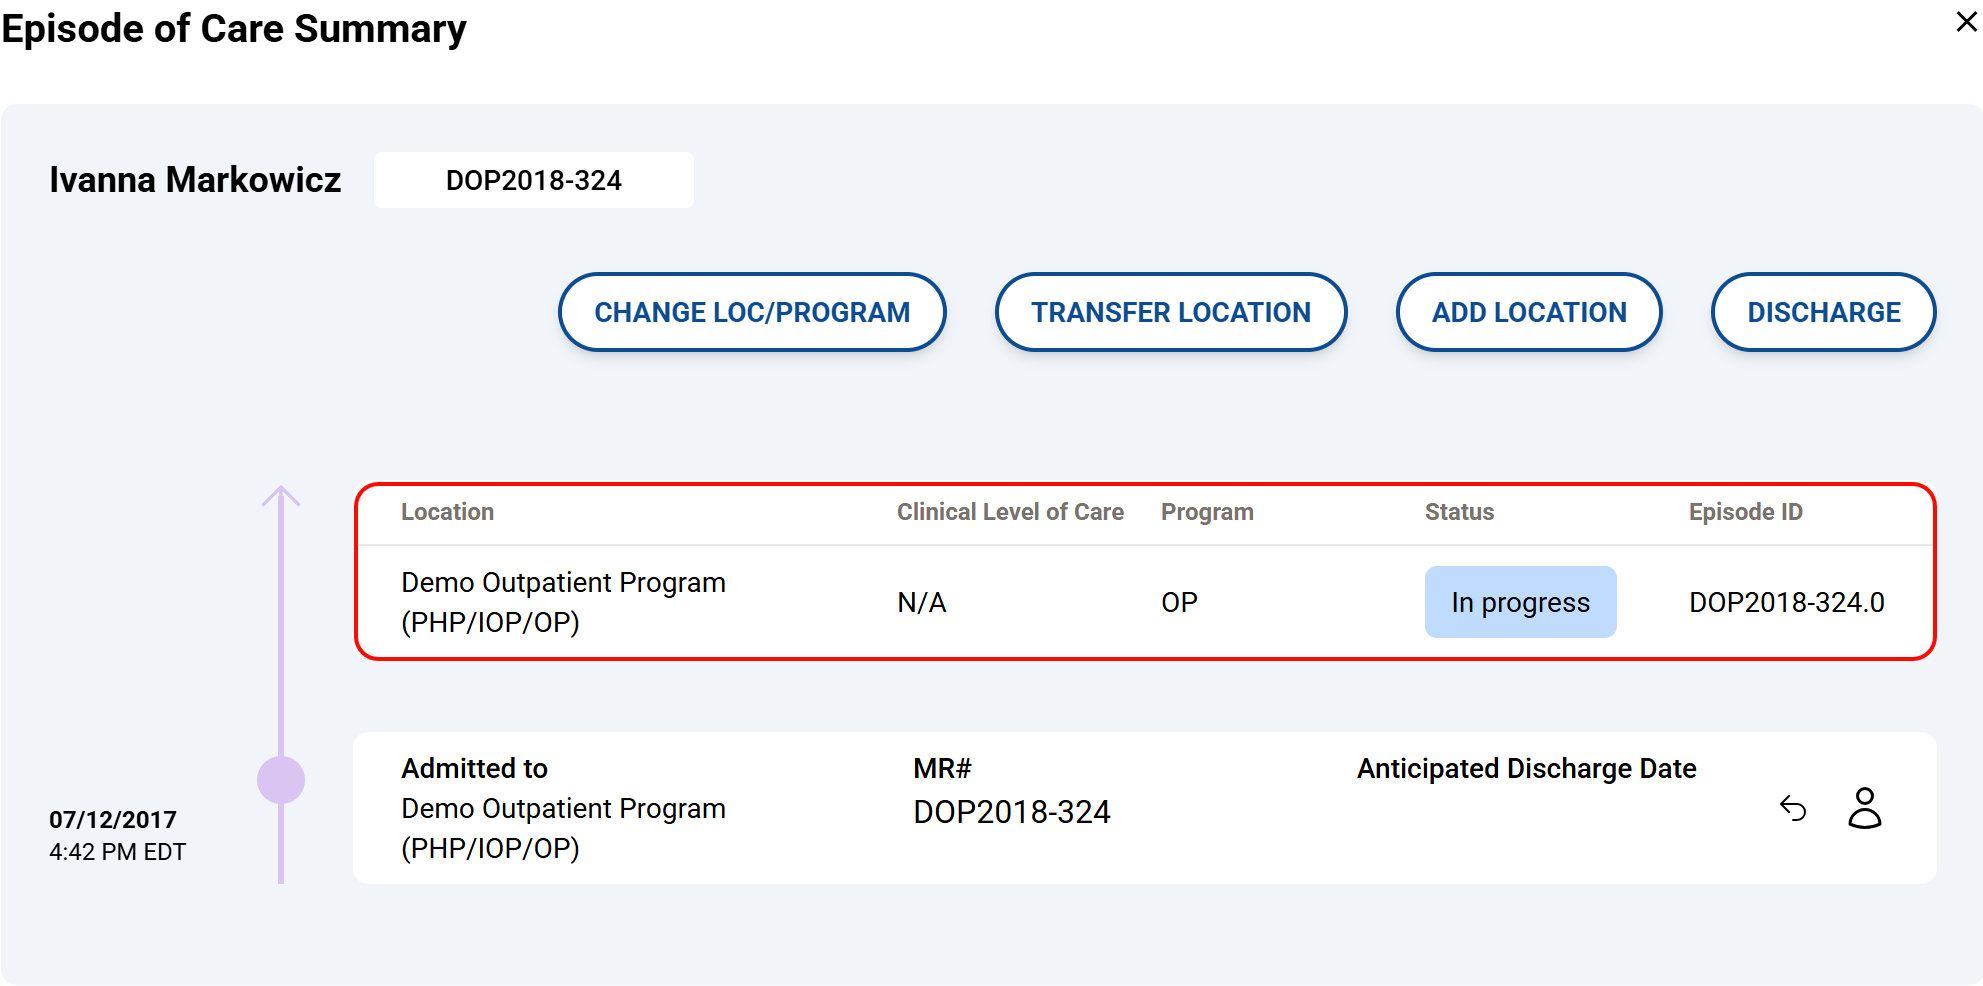The width and height of the screenshot is (1983, 986).
Task: Click the DOP2018-324 episode ID field
Action: [533, 180]
